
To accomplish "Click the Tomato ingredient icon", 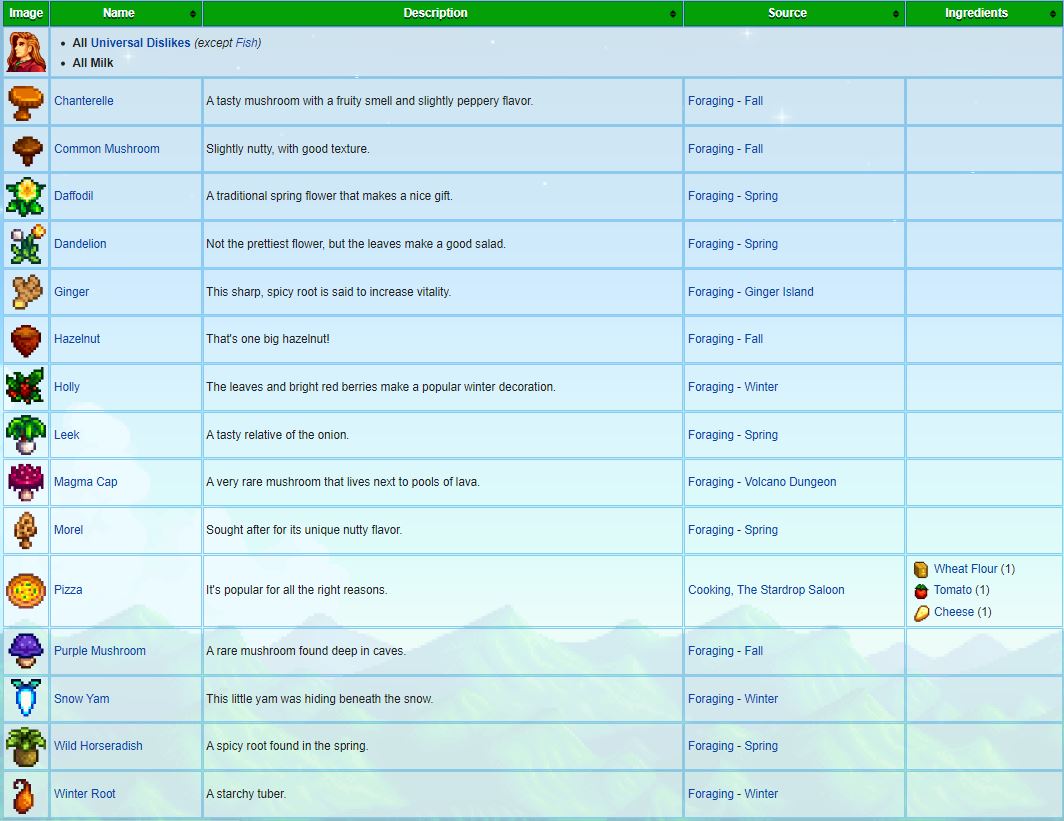I will click(921, 590).
